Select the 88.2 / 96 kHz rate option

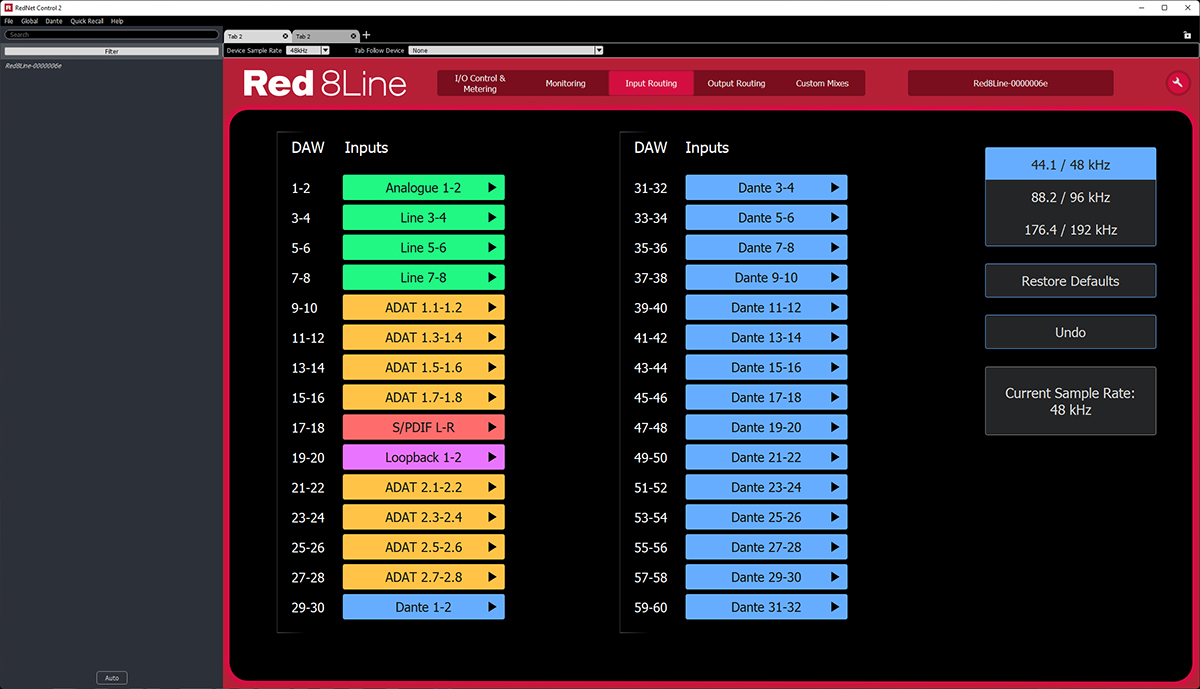pyautogui.click(x=1070, y=197)
